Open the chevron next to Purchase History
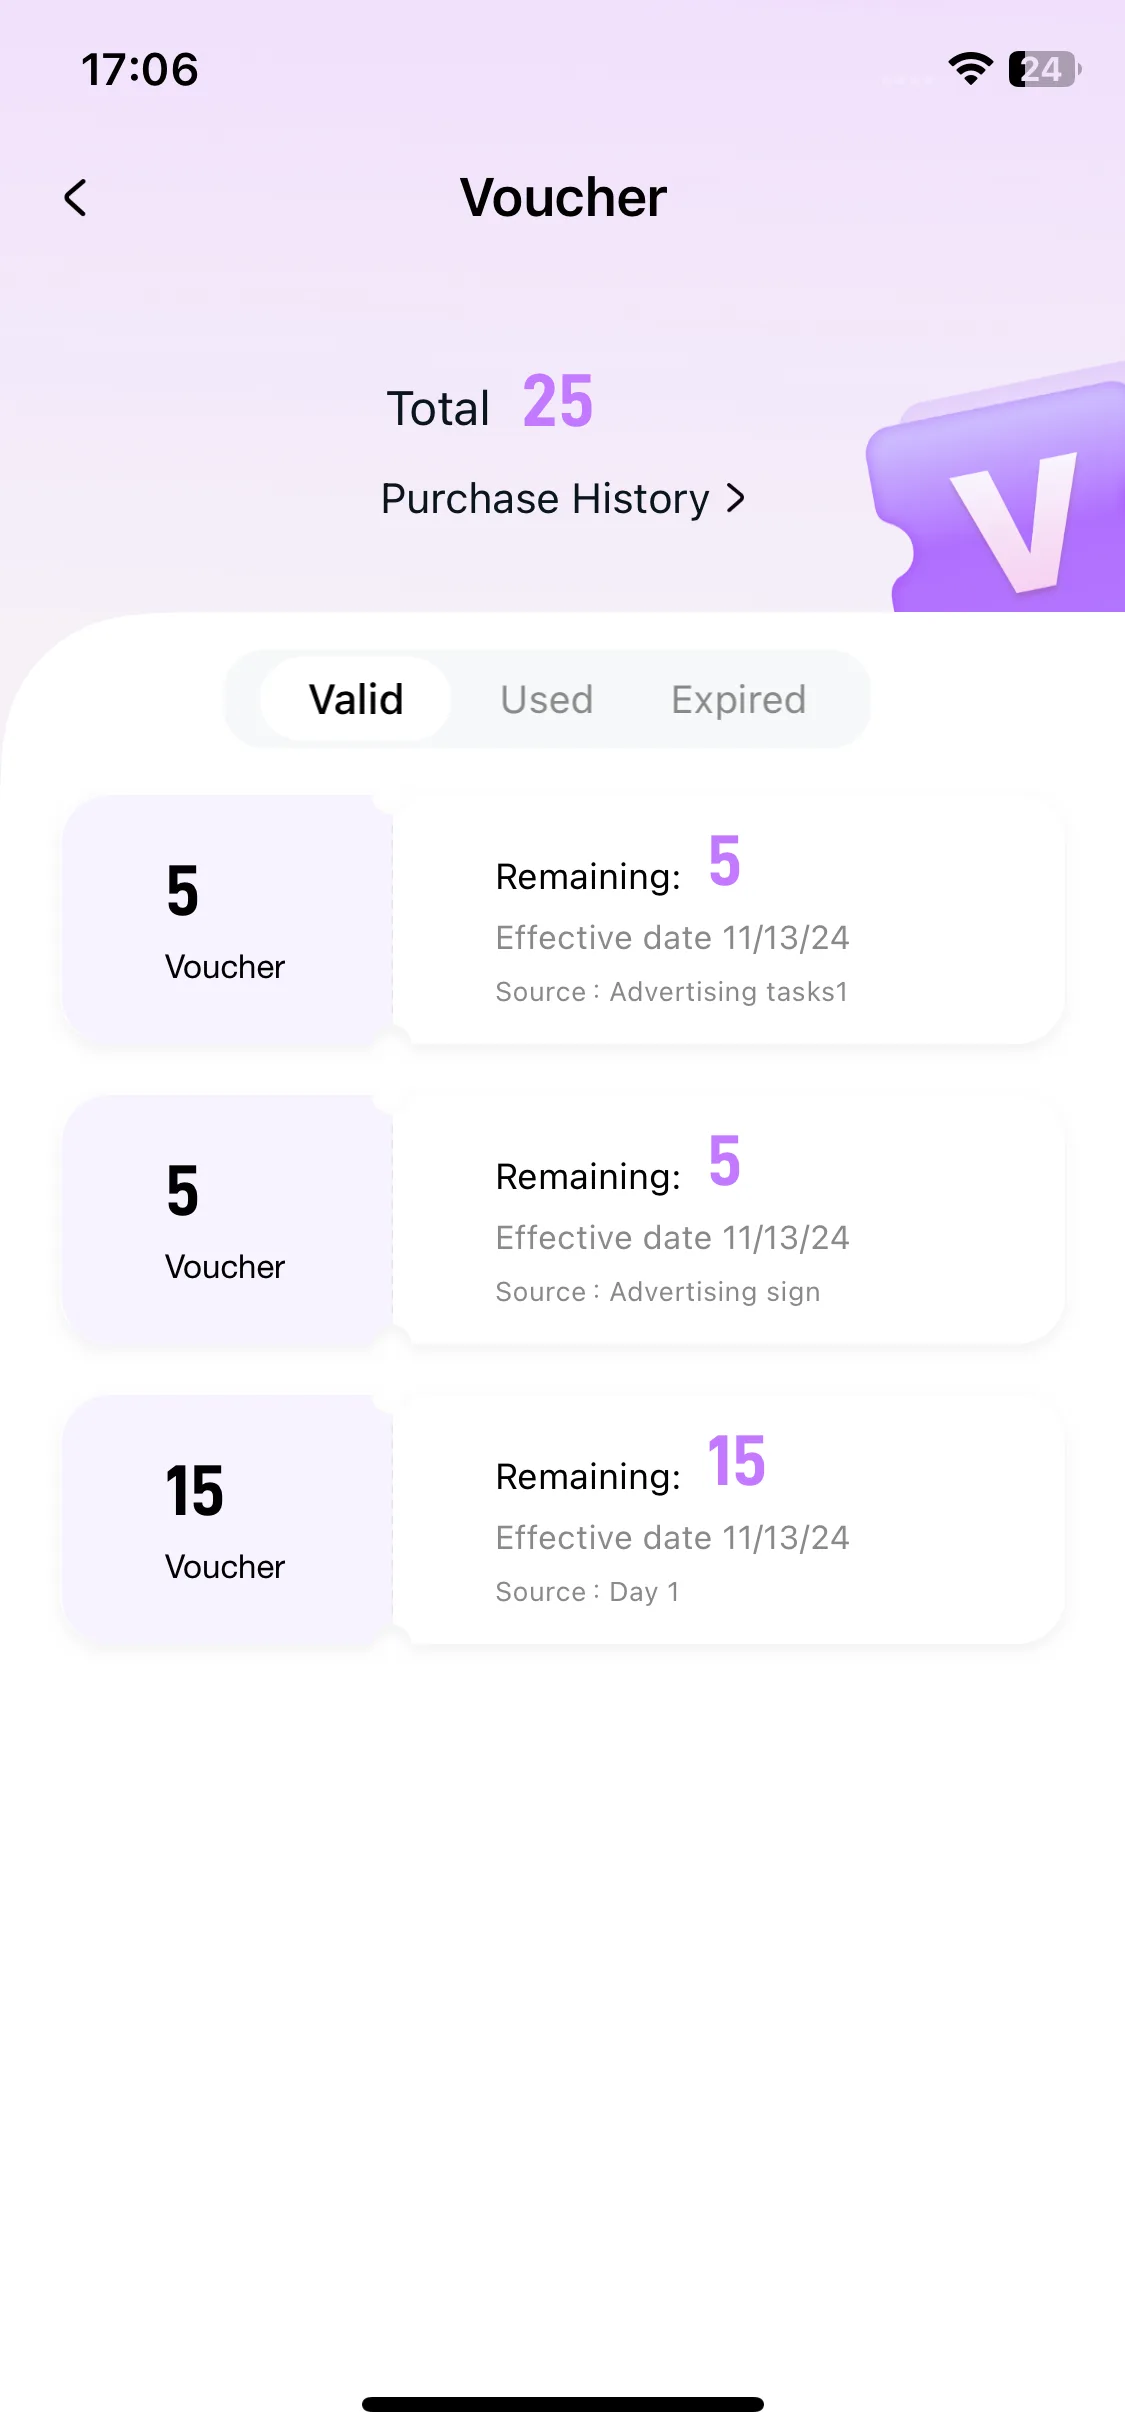The image size is (1125, 2436). point(736,498)
